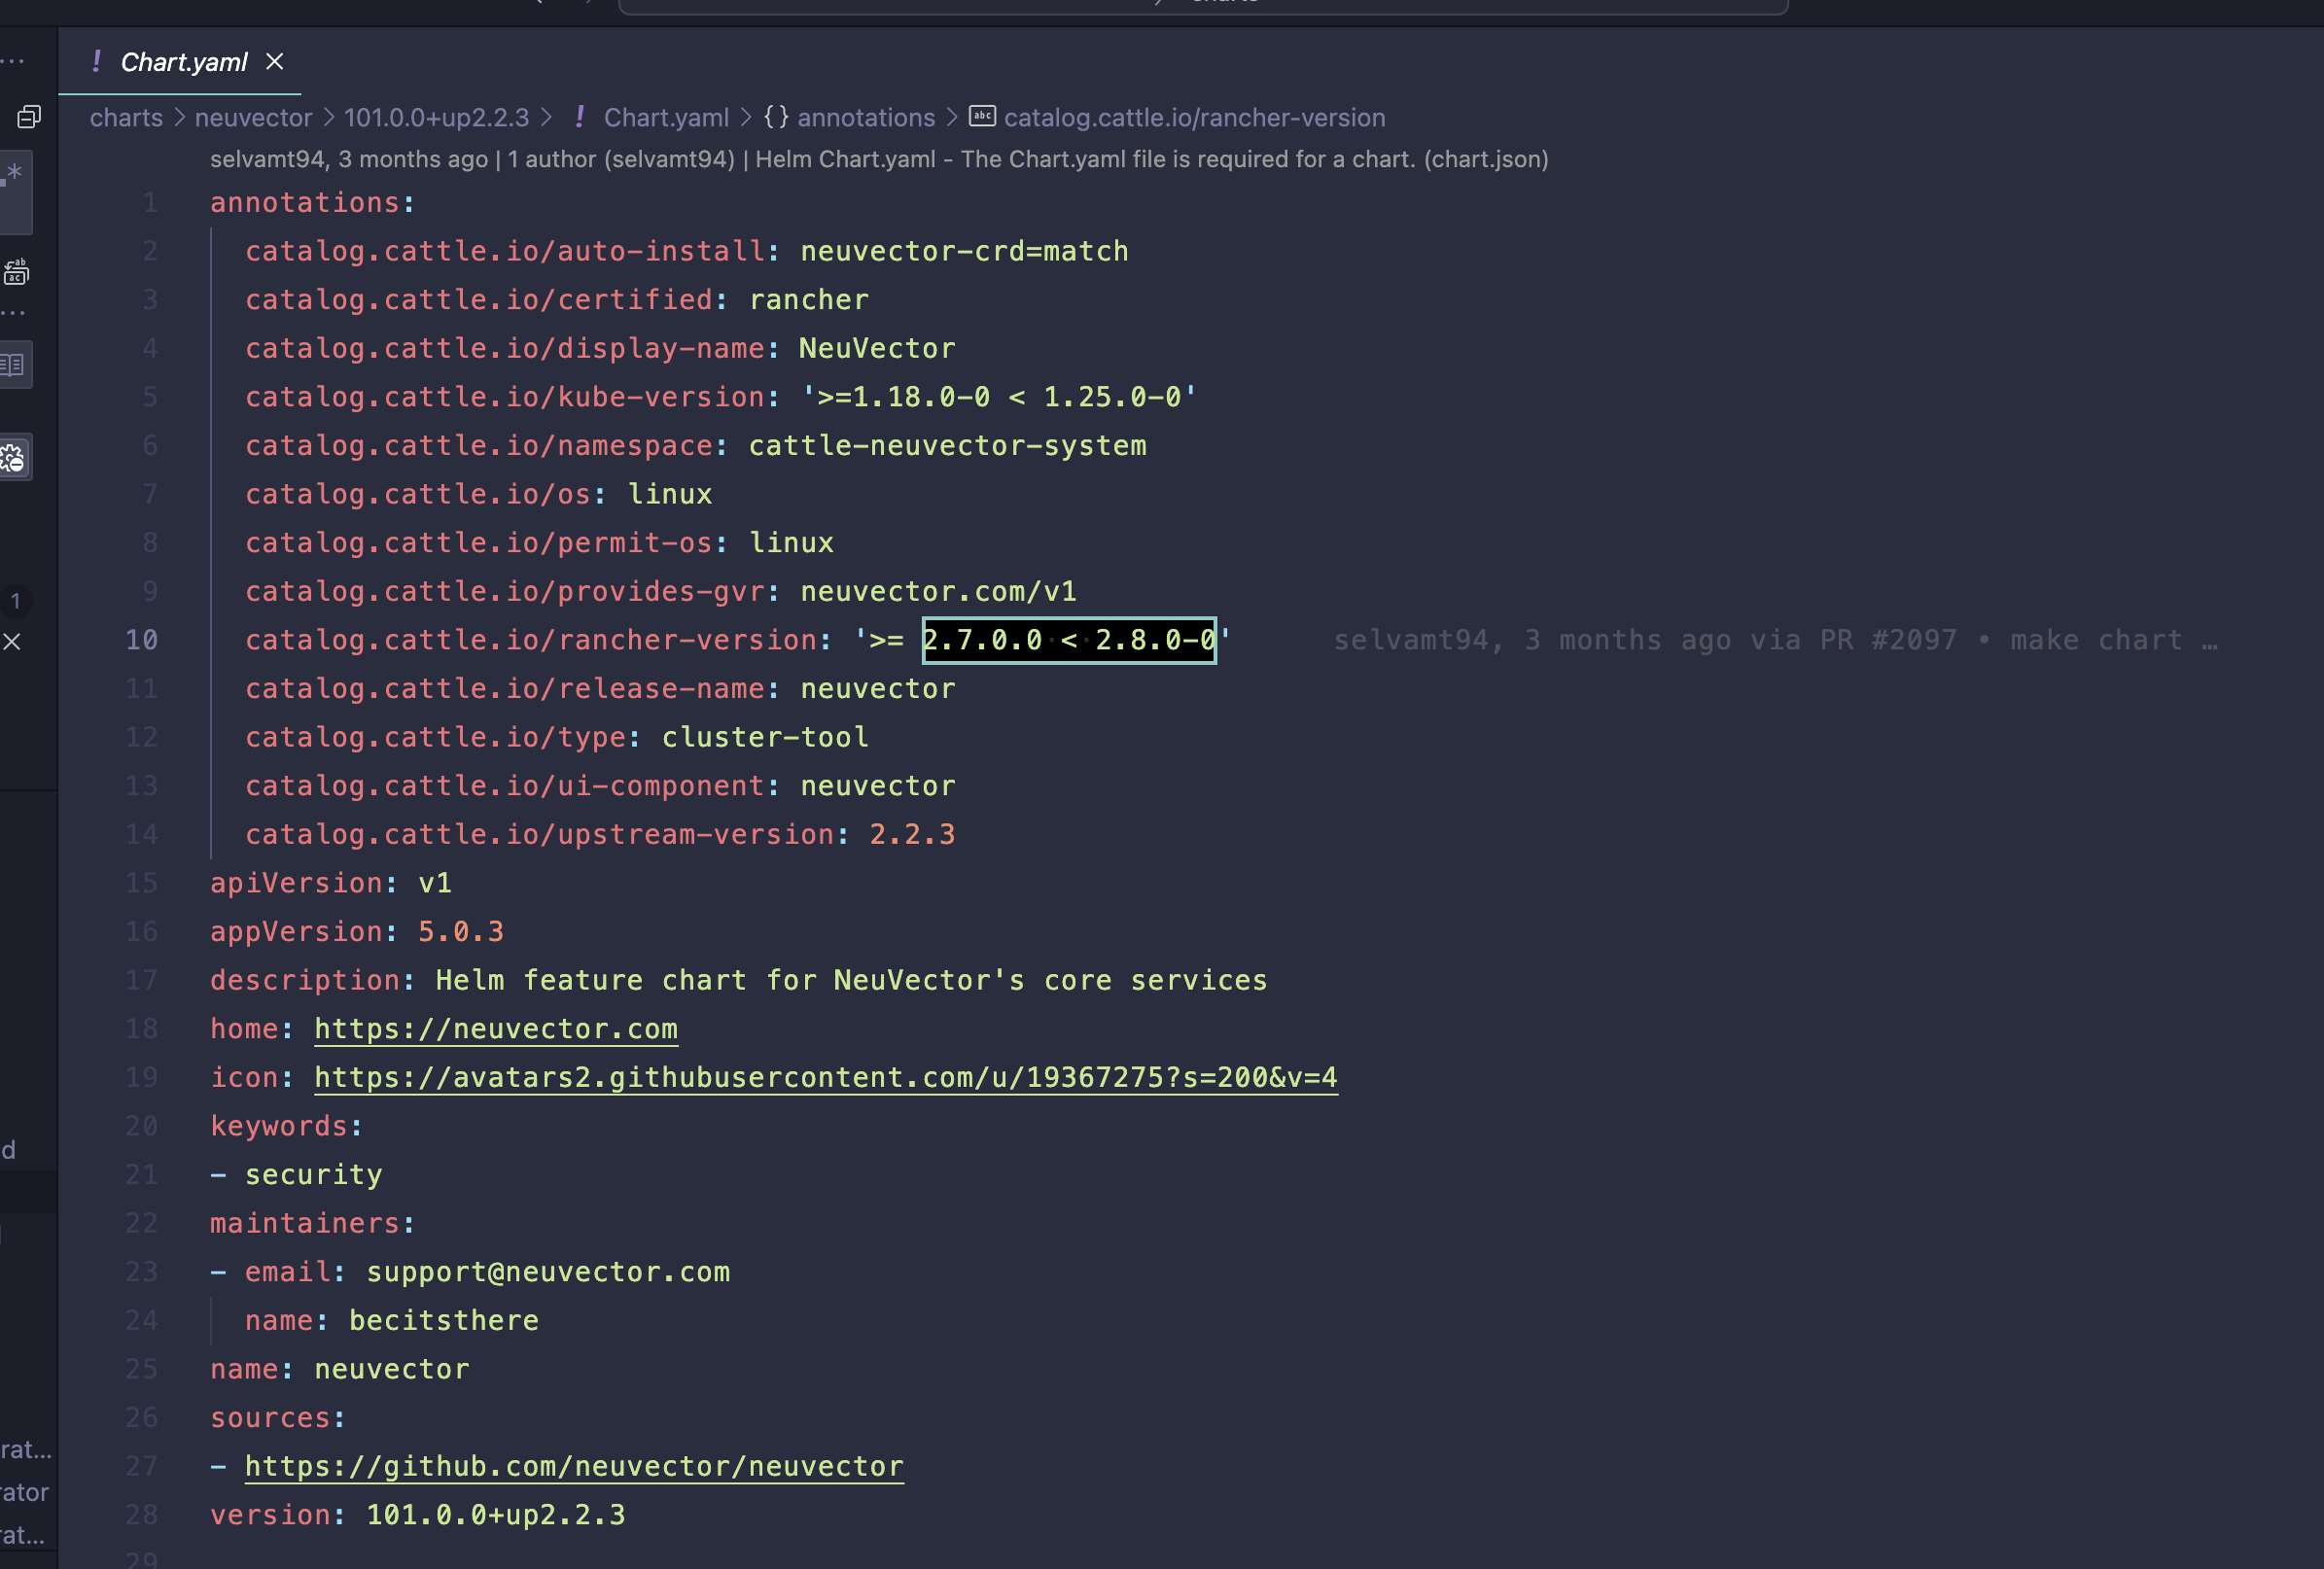Click the warning icon on the Chart.yaml tab
Viewport: 2324px width, 1569px height.
click(x=95, y=62)
